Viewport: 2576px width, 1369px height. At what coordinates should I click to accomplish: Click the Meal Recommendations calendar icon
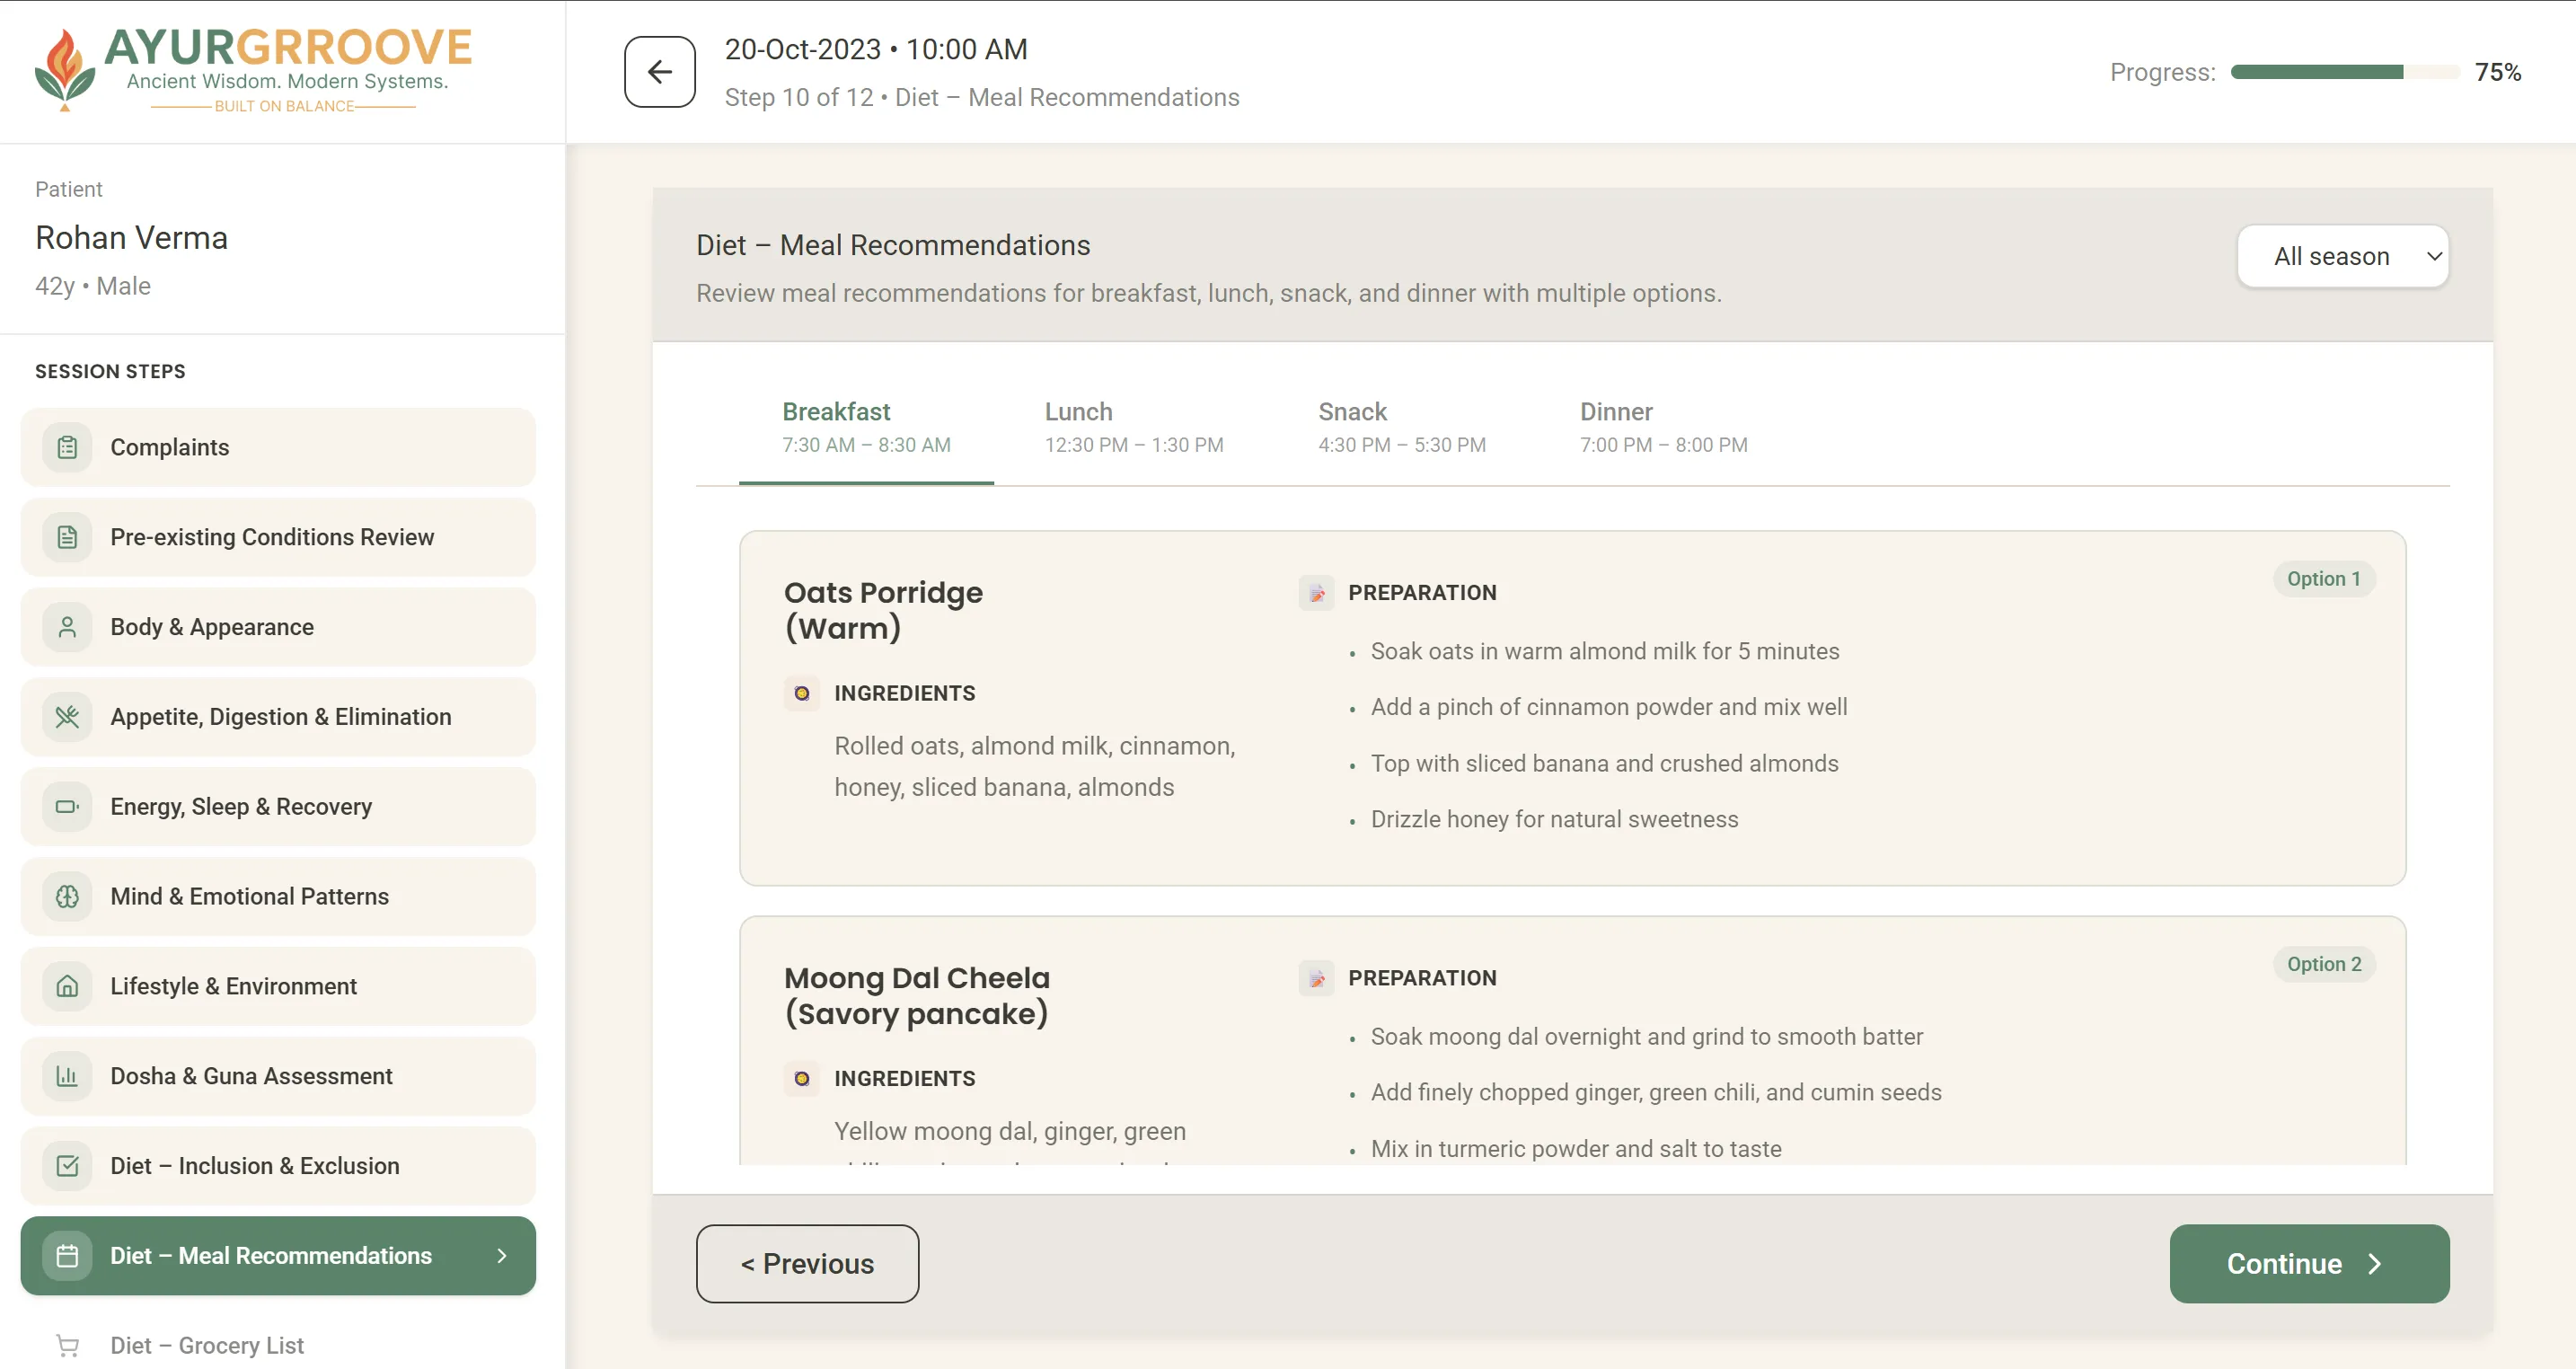coord(67,1256)
